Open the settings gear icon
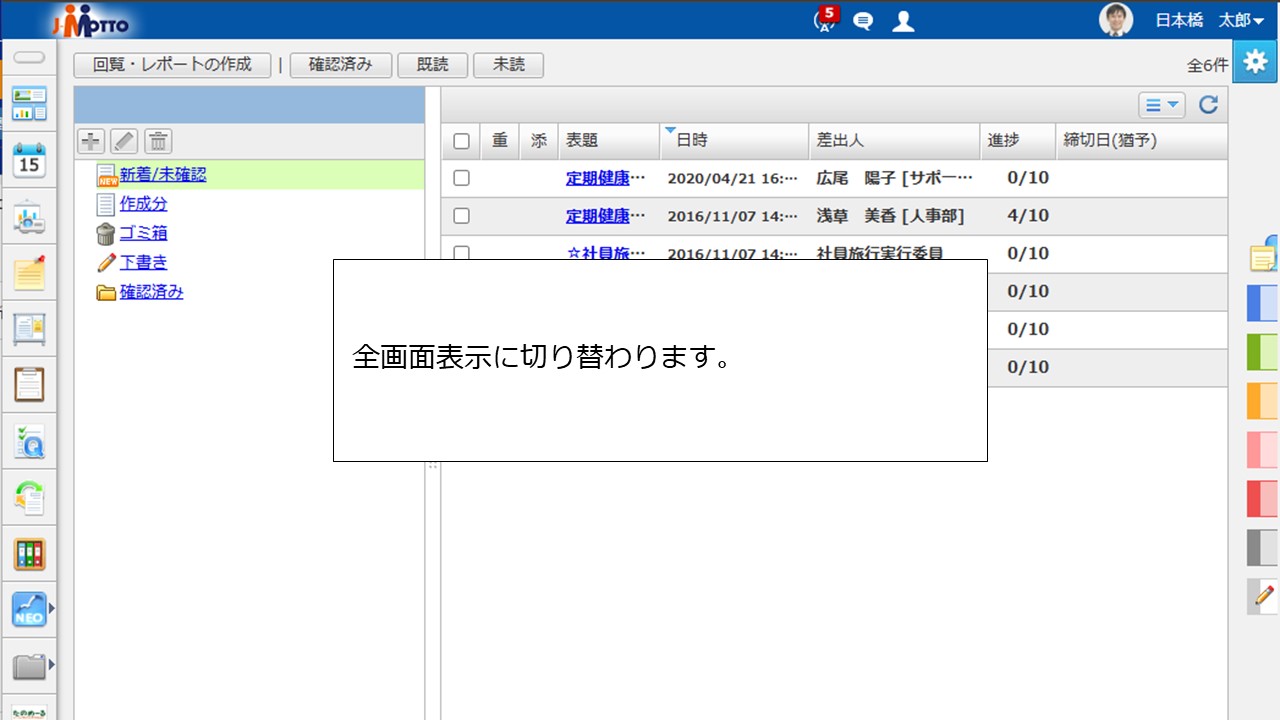This screenshot has height=720, width=1280. [x=1255, y=61]
